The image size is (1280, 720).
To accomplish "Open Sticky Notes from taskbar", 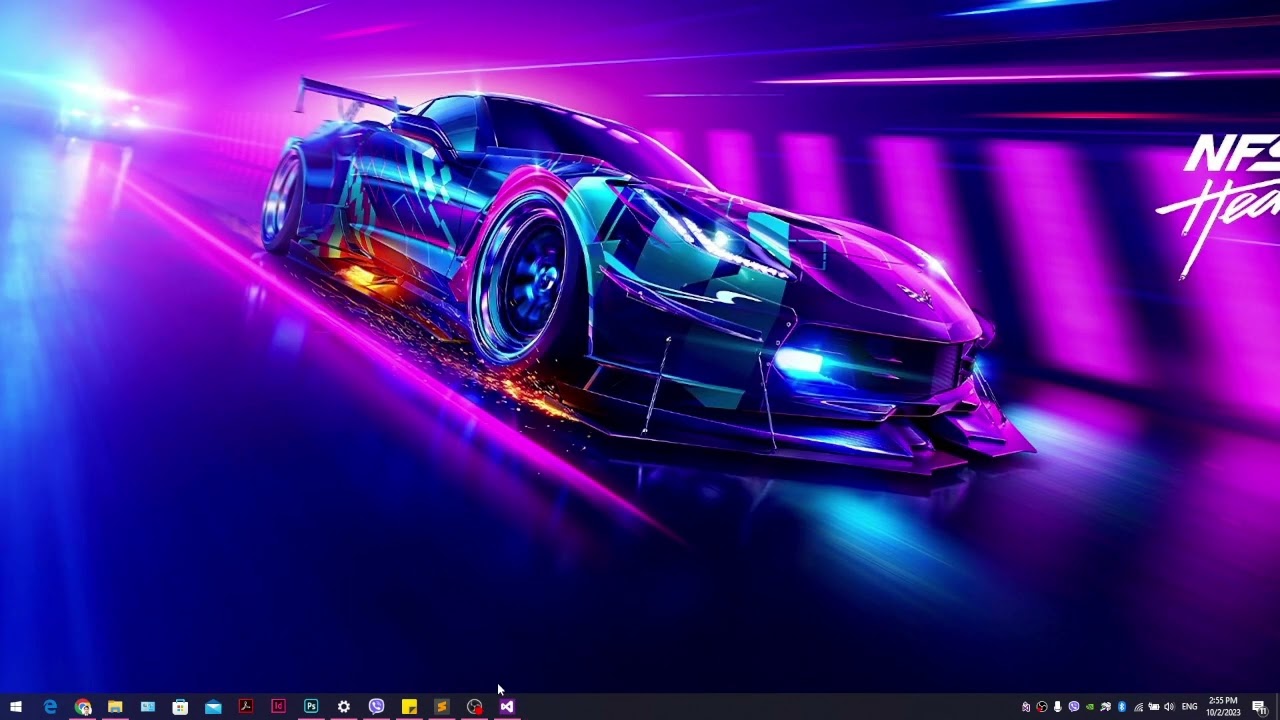I will pyautogui.click(x=409, y=707).
